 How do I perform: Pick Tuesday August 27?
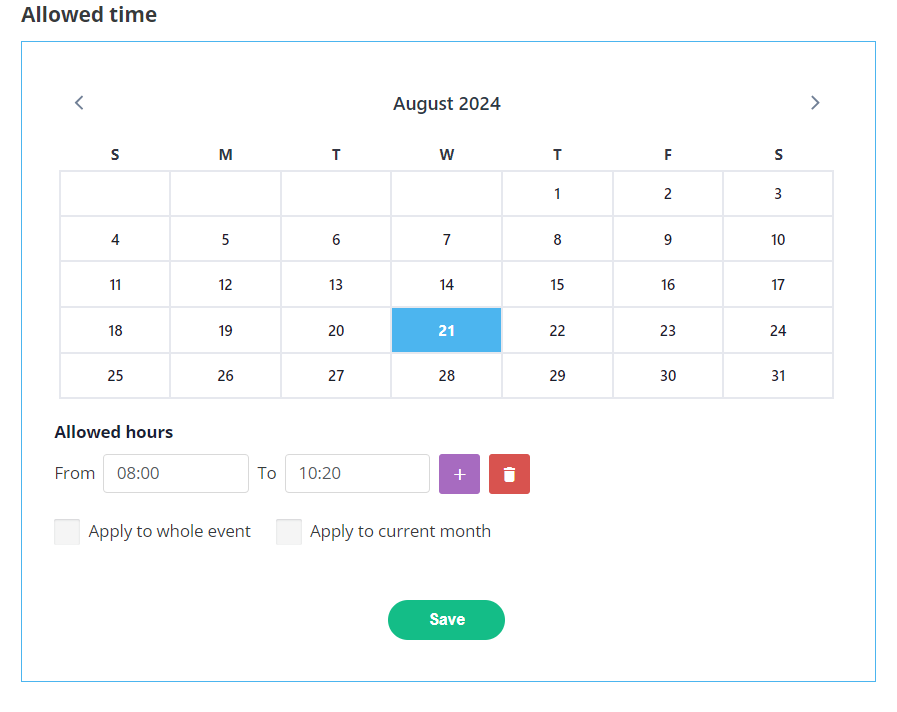coord(336,376)
